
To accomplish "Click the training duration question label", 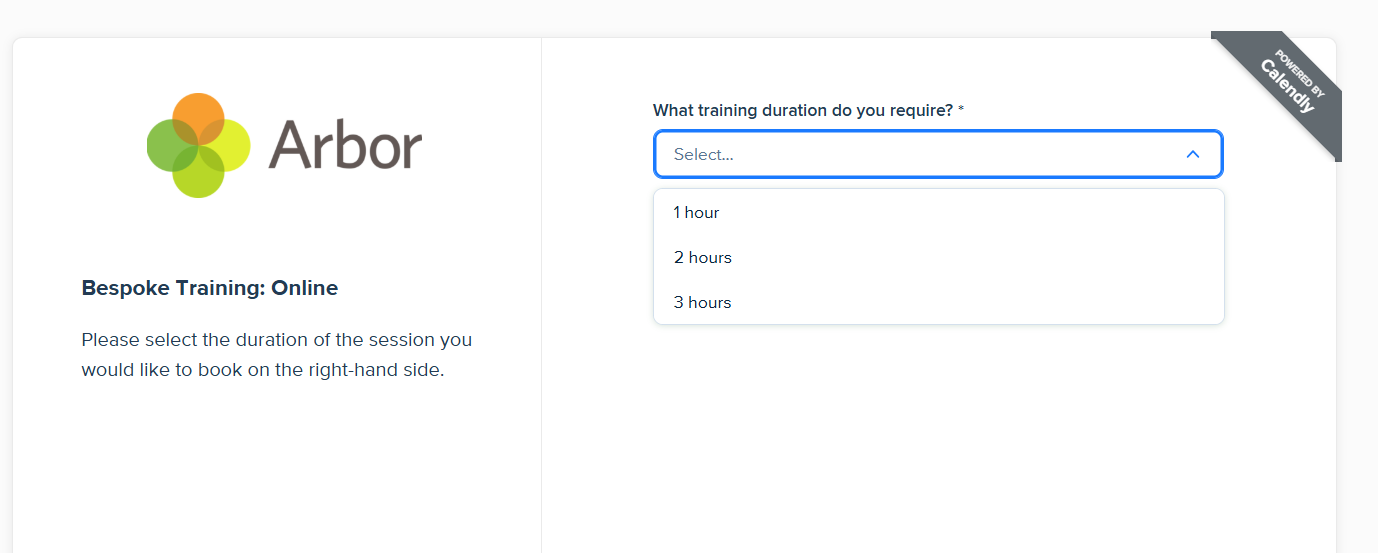I will coord(802,110).
